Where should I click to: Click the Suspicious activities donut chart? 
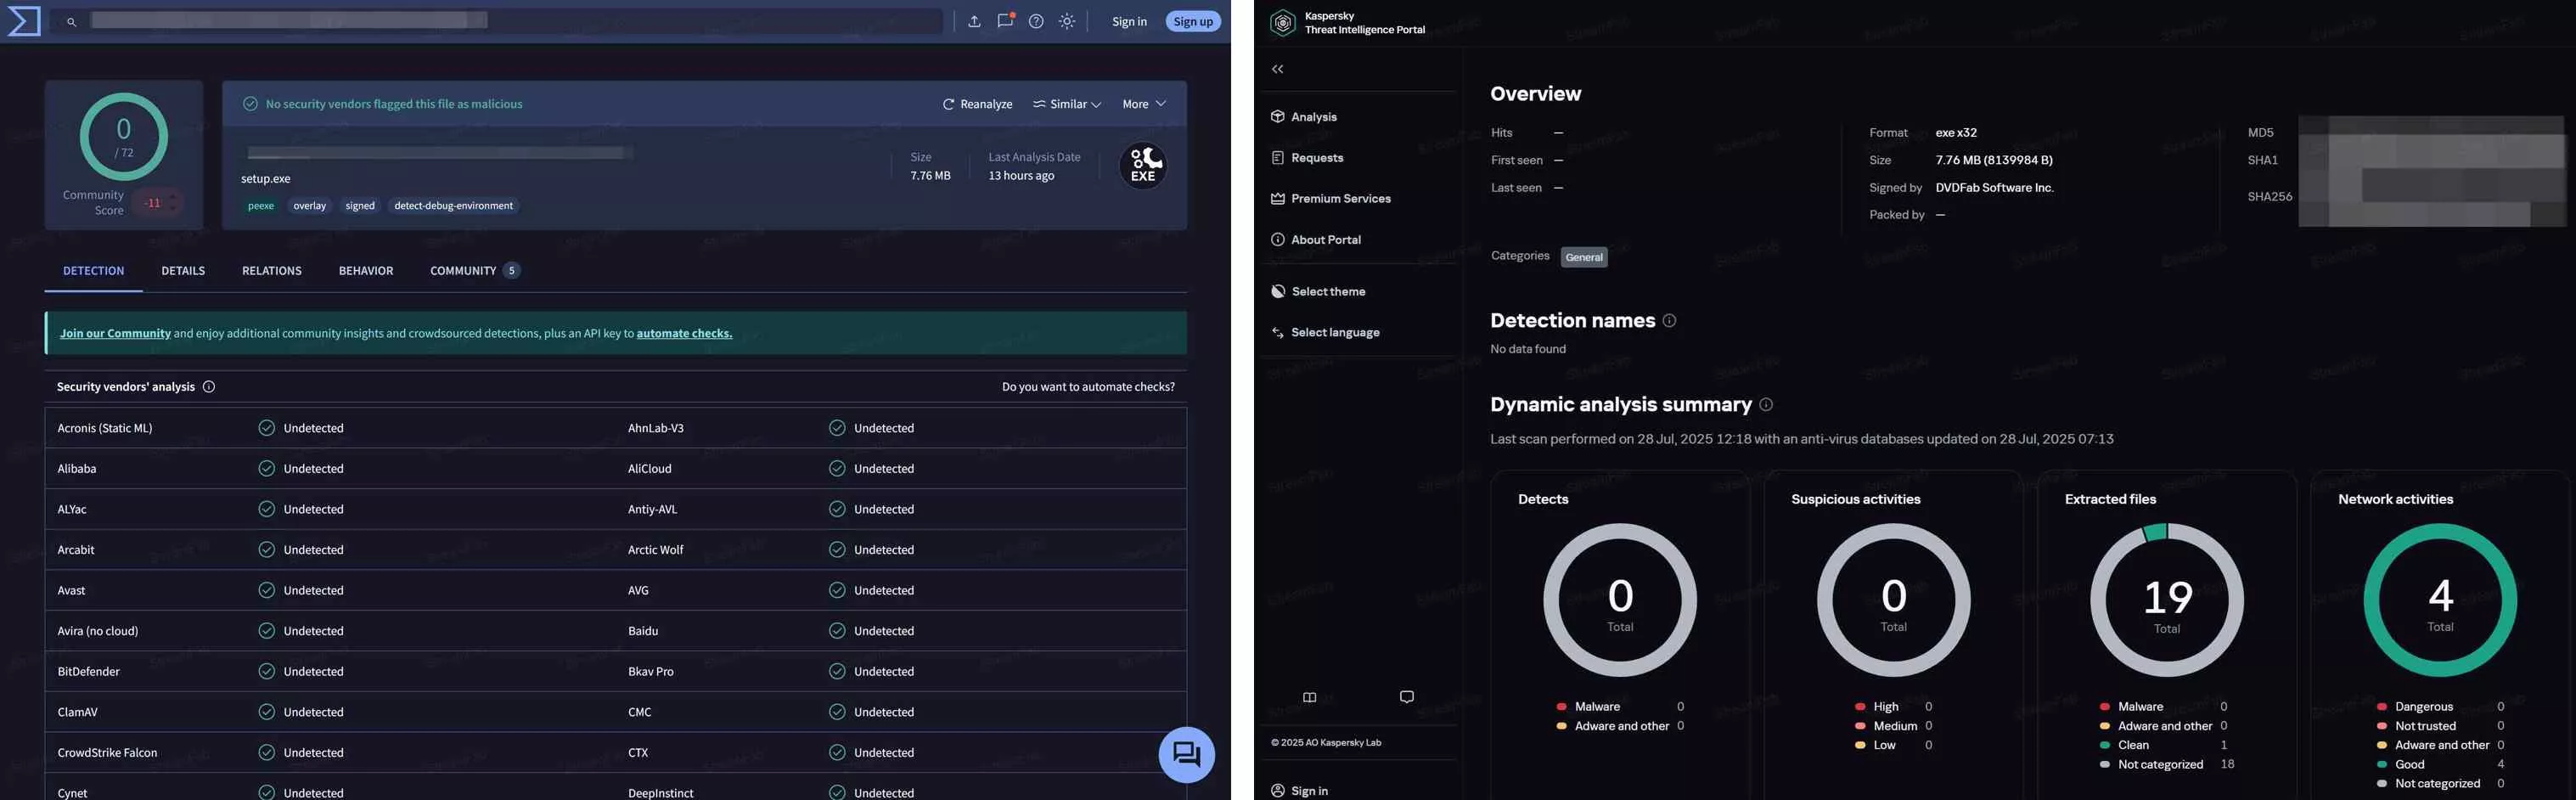tap(1893, 600)
